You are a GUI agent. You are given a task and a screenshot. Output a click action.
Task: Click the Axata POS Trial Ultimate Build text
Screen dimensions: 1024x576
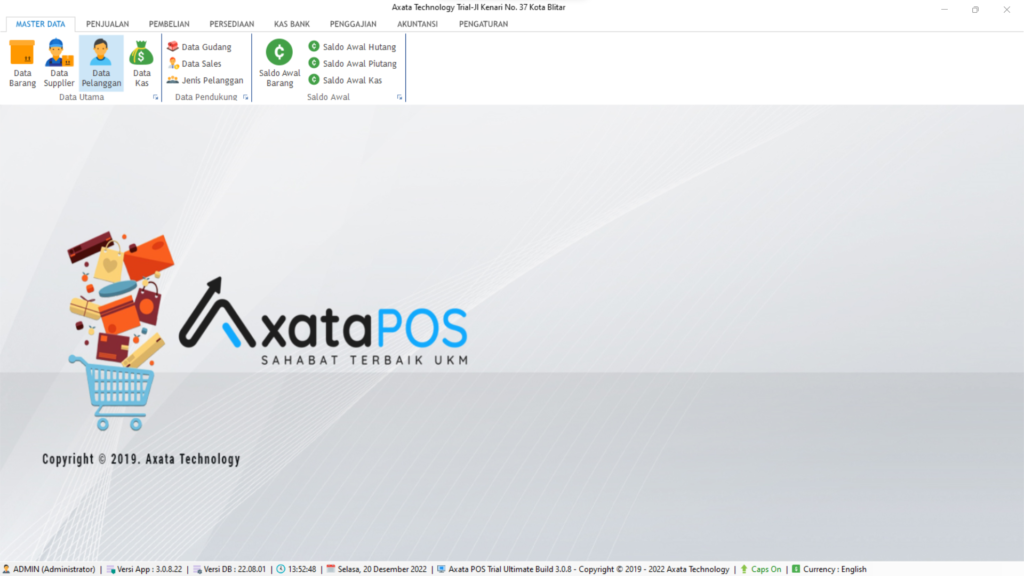(x=583, y=569)
